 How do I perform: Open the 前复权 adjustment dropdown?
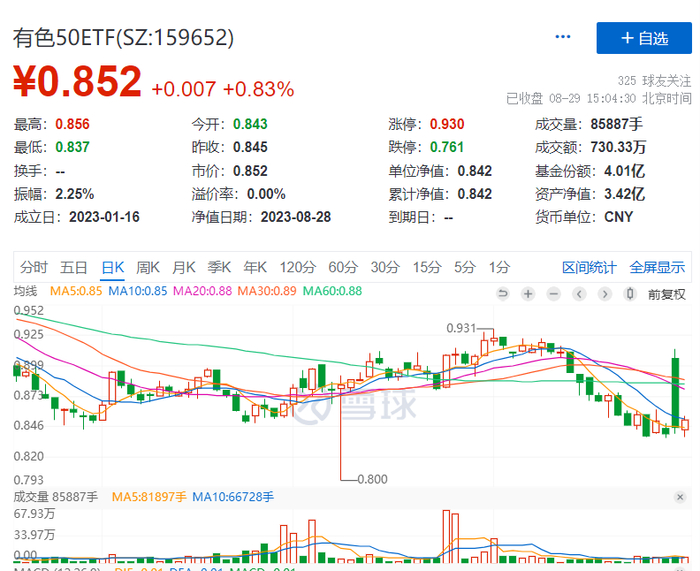pos(667,294)
